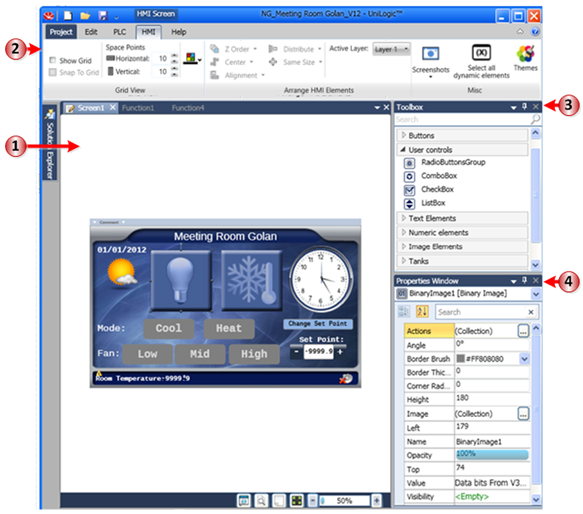Click the Open folder icon in title bar
The image size is (583, 514).
click(x=85, y=16)
